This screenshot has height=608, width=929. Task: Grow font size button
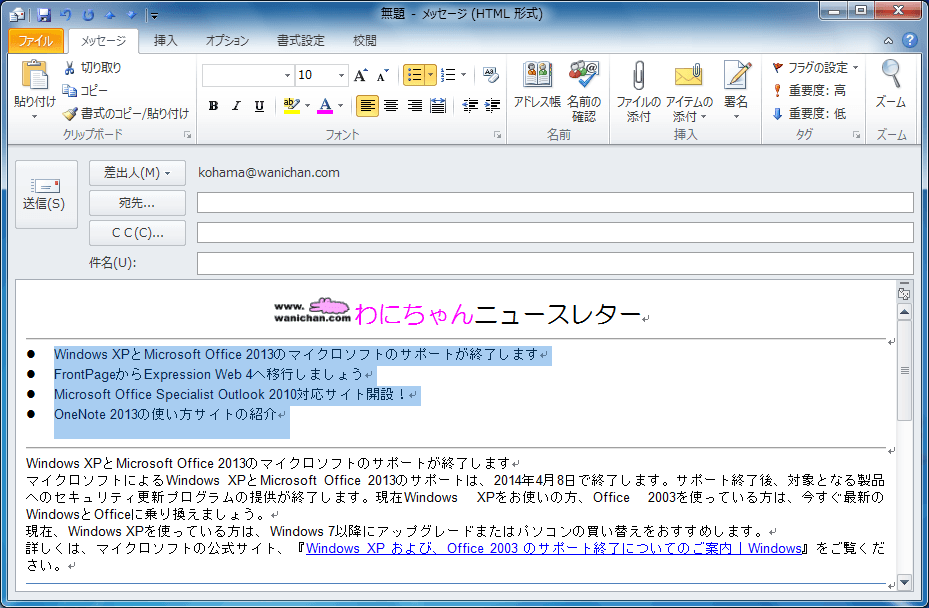pos(360,75)
